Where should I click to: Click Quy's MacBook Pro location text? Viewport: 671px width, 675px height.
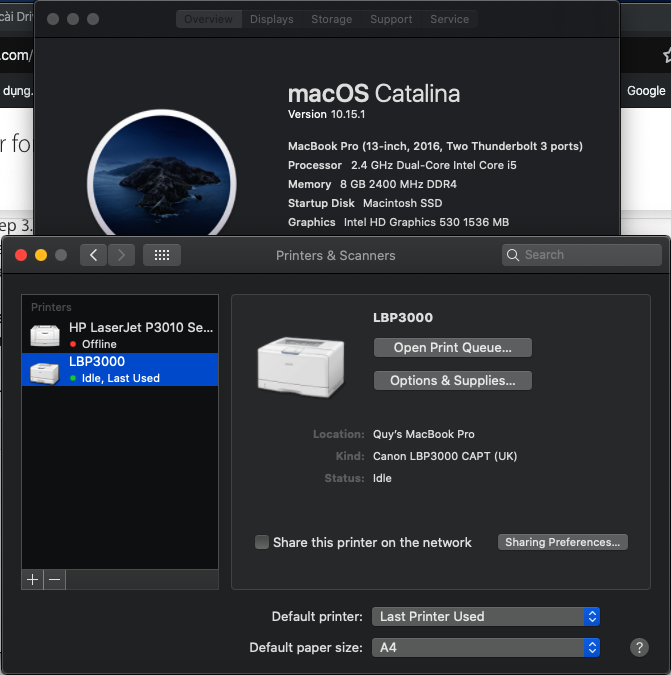coord(424,434)
